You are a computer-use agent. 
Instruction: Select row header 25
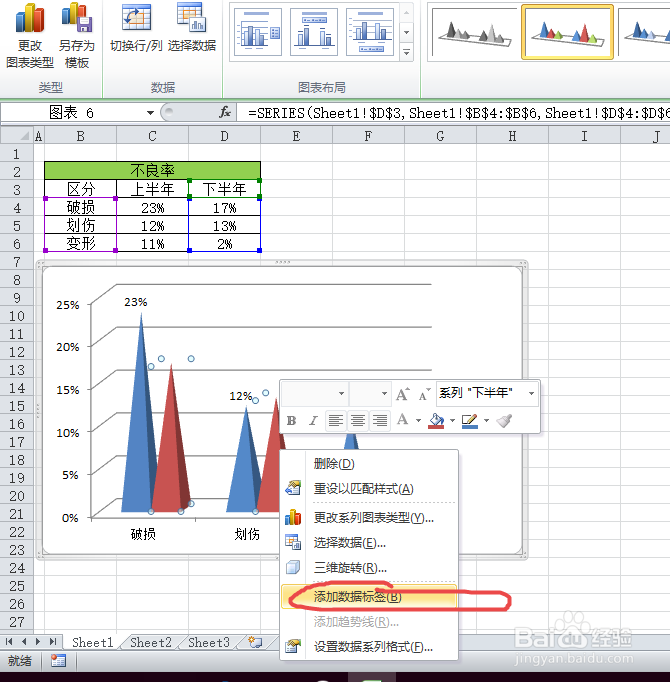pyautogui.click(x=17, y=586)
